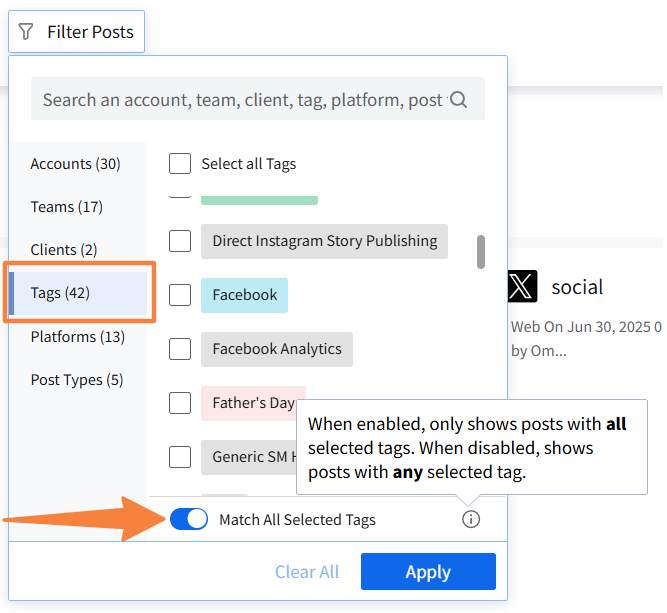This screenshot has height=613, width=667.
Task: Open the Filter Posts dropdown
Action: click(x=77, y=32)
